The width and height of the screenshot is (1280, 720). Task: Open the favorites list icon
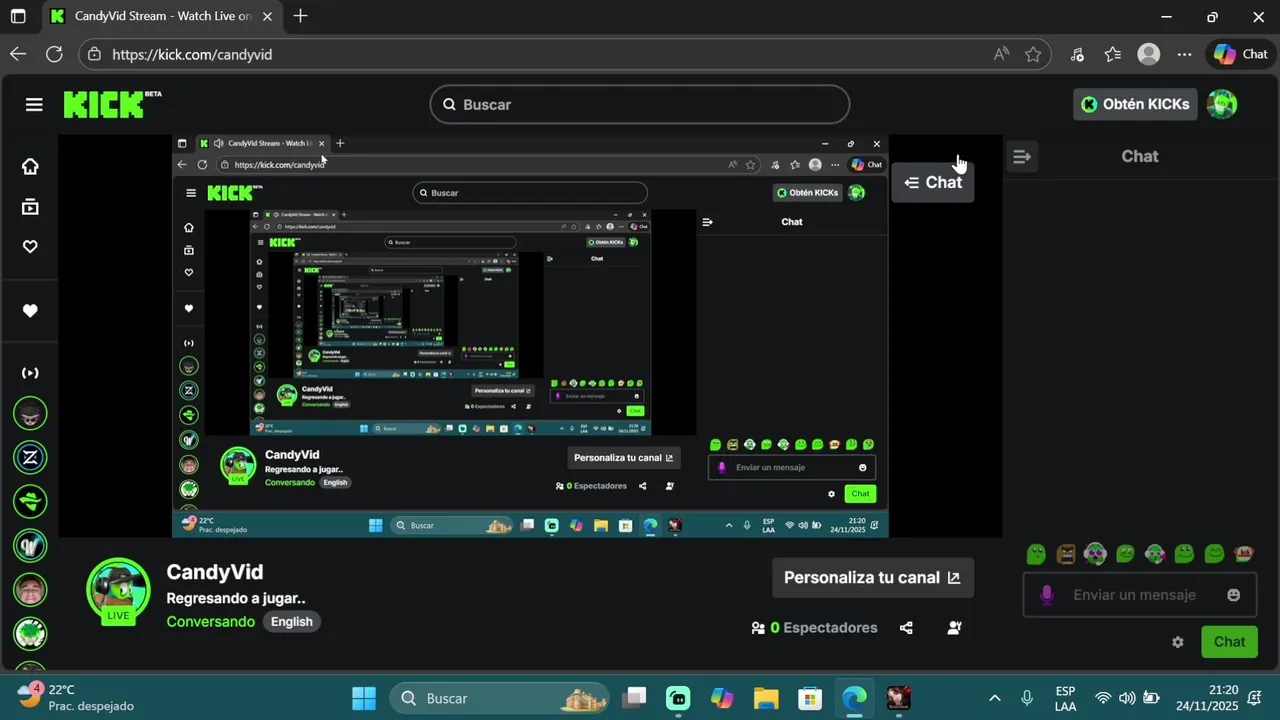point(1113,54)
